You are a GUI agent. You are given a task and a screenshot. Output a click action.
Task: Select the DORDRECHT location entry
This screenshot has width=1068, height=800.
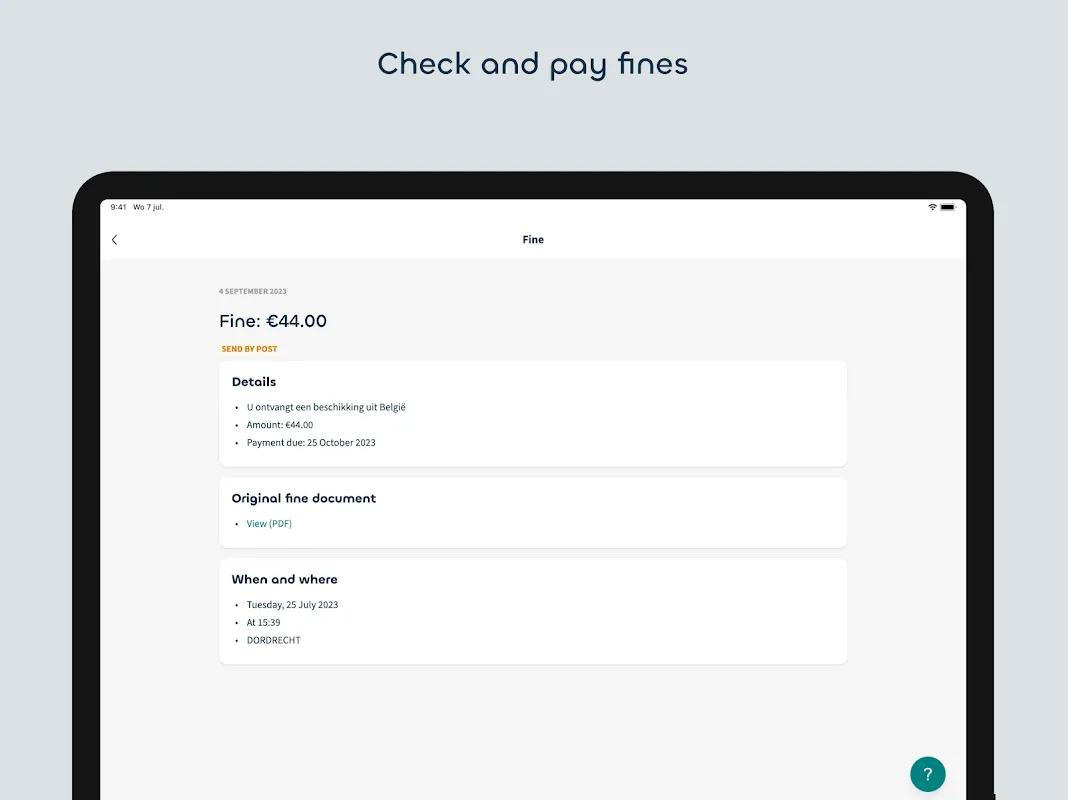pyautogui.click(x=274, y=640)
